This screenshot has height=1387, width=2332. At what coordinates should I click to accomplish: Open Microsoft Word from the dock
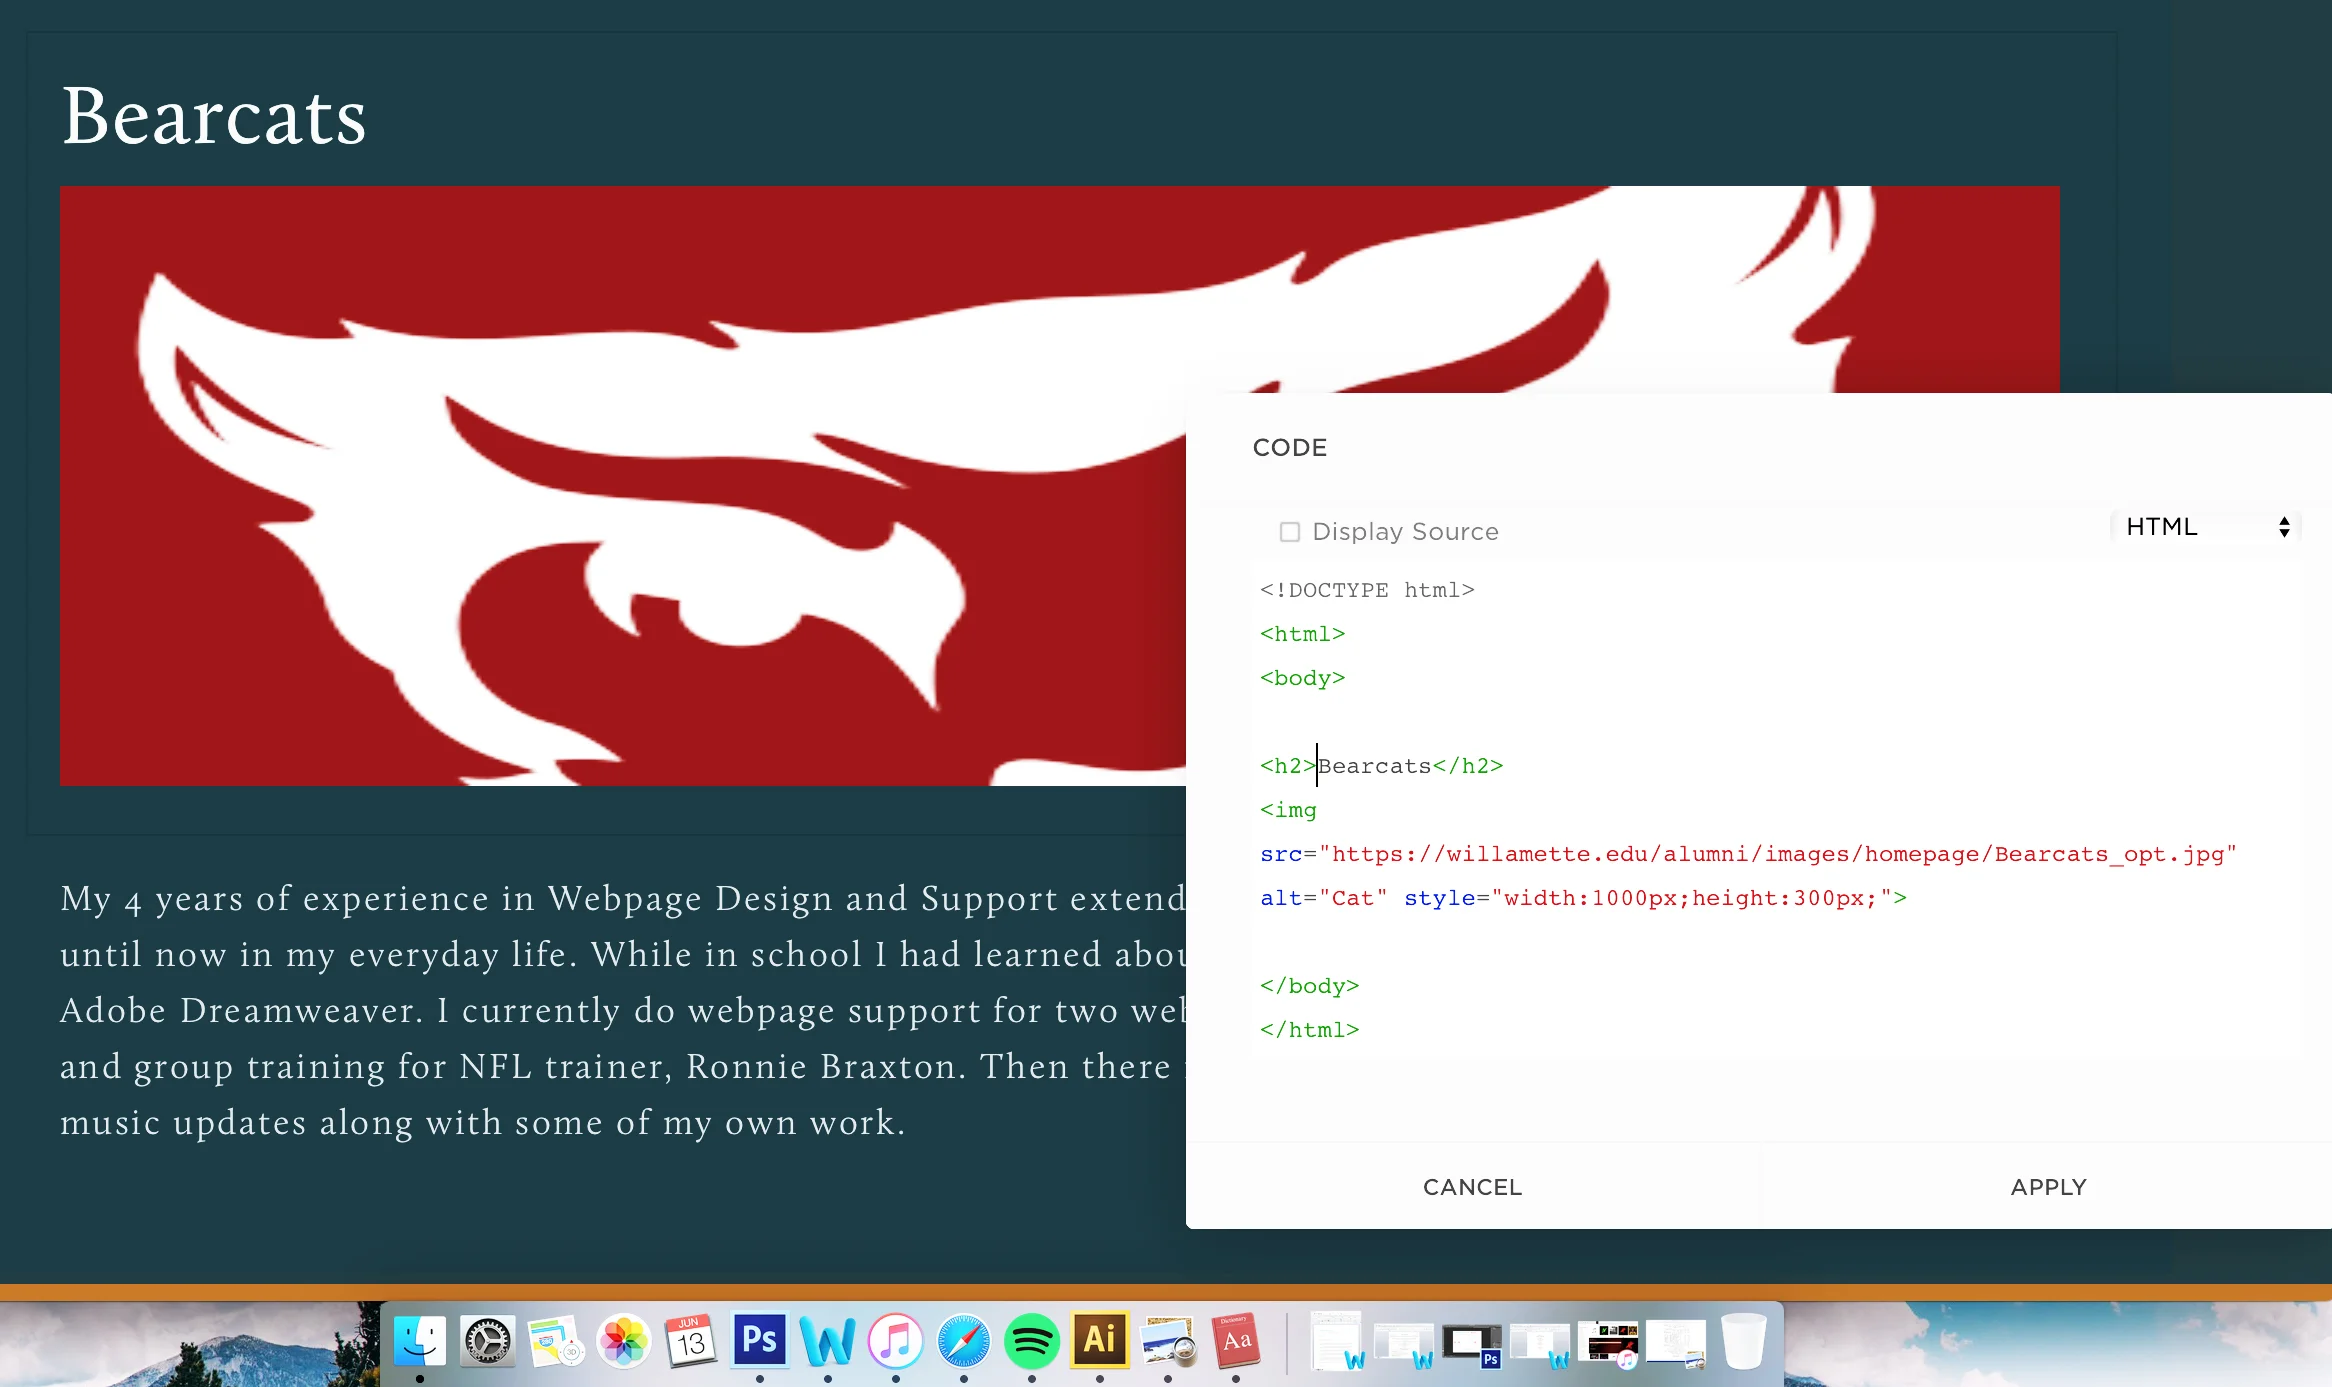827,1340
